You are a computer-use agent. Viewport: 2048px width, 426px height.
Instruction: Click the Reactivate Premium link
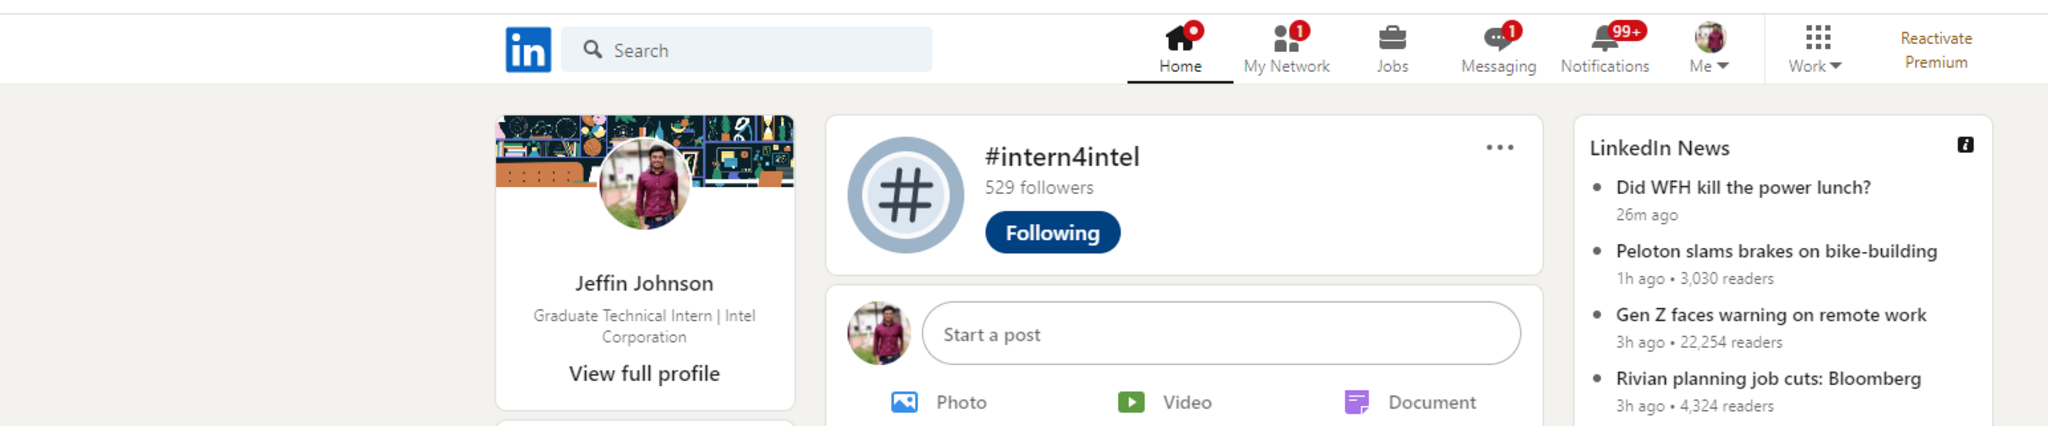coord(1936,50)
